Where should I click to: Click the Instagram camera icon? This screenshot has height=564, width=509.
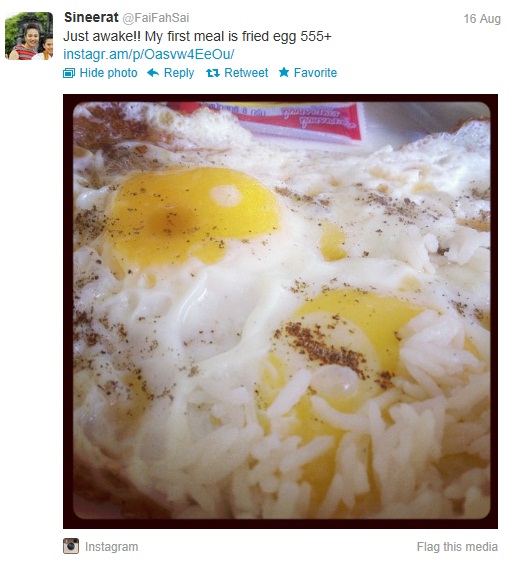tap(71, 546)
